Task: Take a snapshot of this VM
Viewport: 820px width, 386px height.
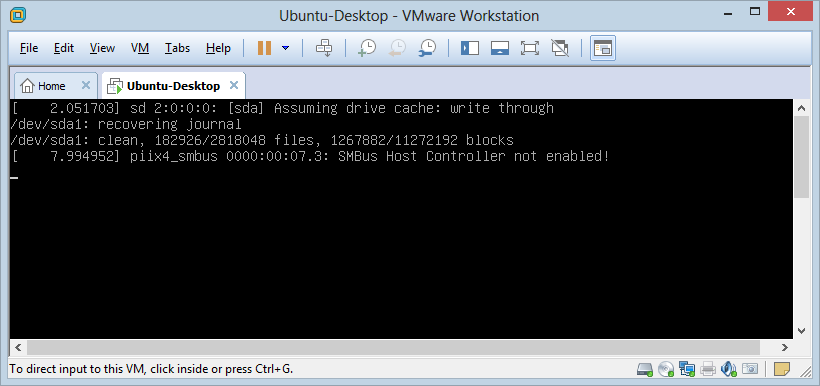Action: (x=367, y=48)
